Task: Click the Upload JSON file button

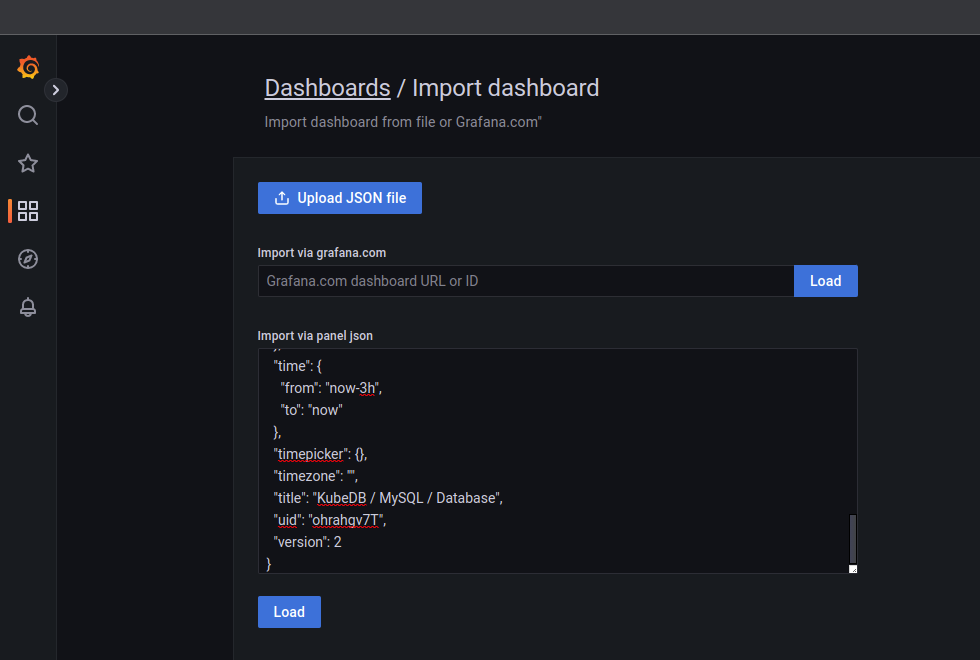Action: pos(339,197)
